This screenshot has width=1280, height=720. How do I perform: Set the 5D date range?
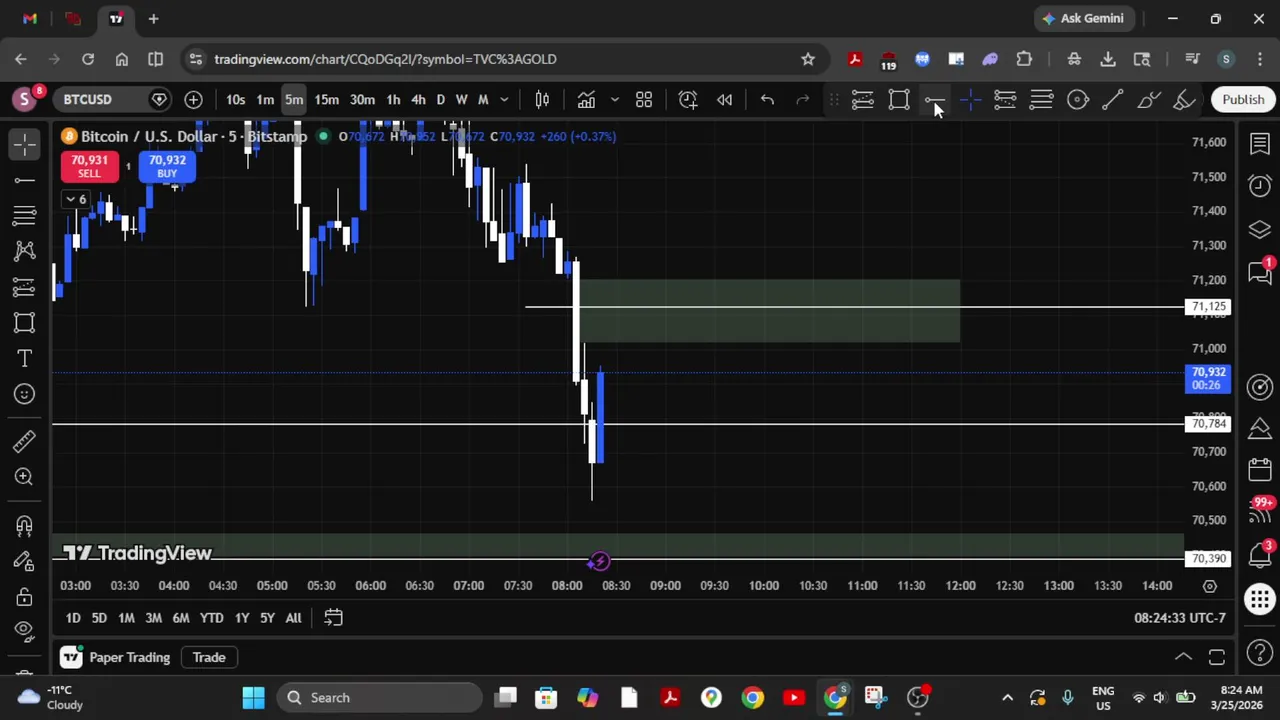99,618
